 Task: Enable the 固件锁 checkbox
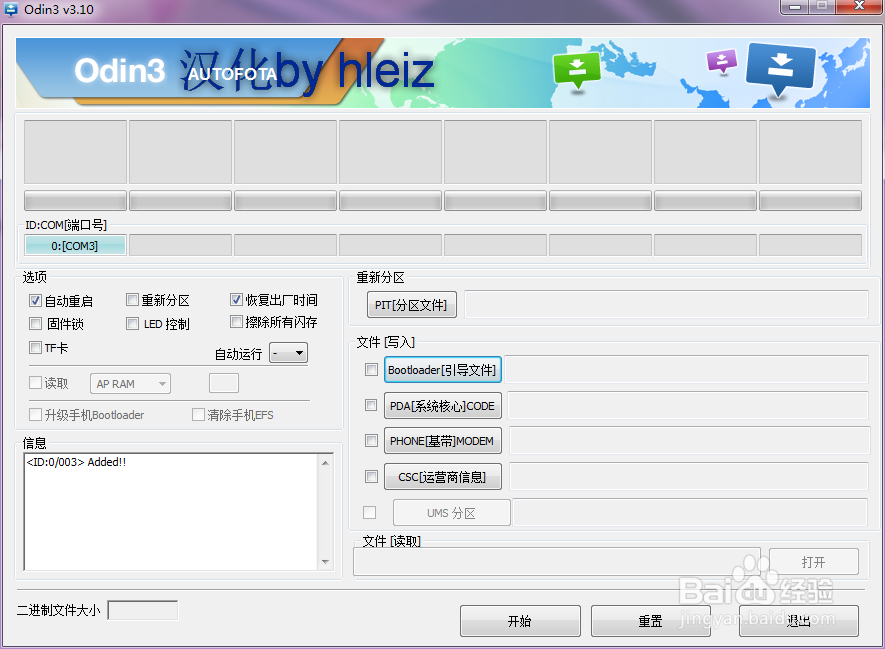tap(36, 324)
